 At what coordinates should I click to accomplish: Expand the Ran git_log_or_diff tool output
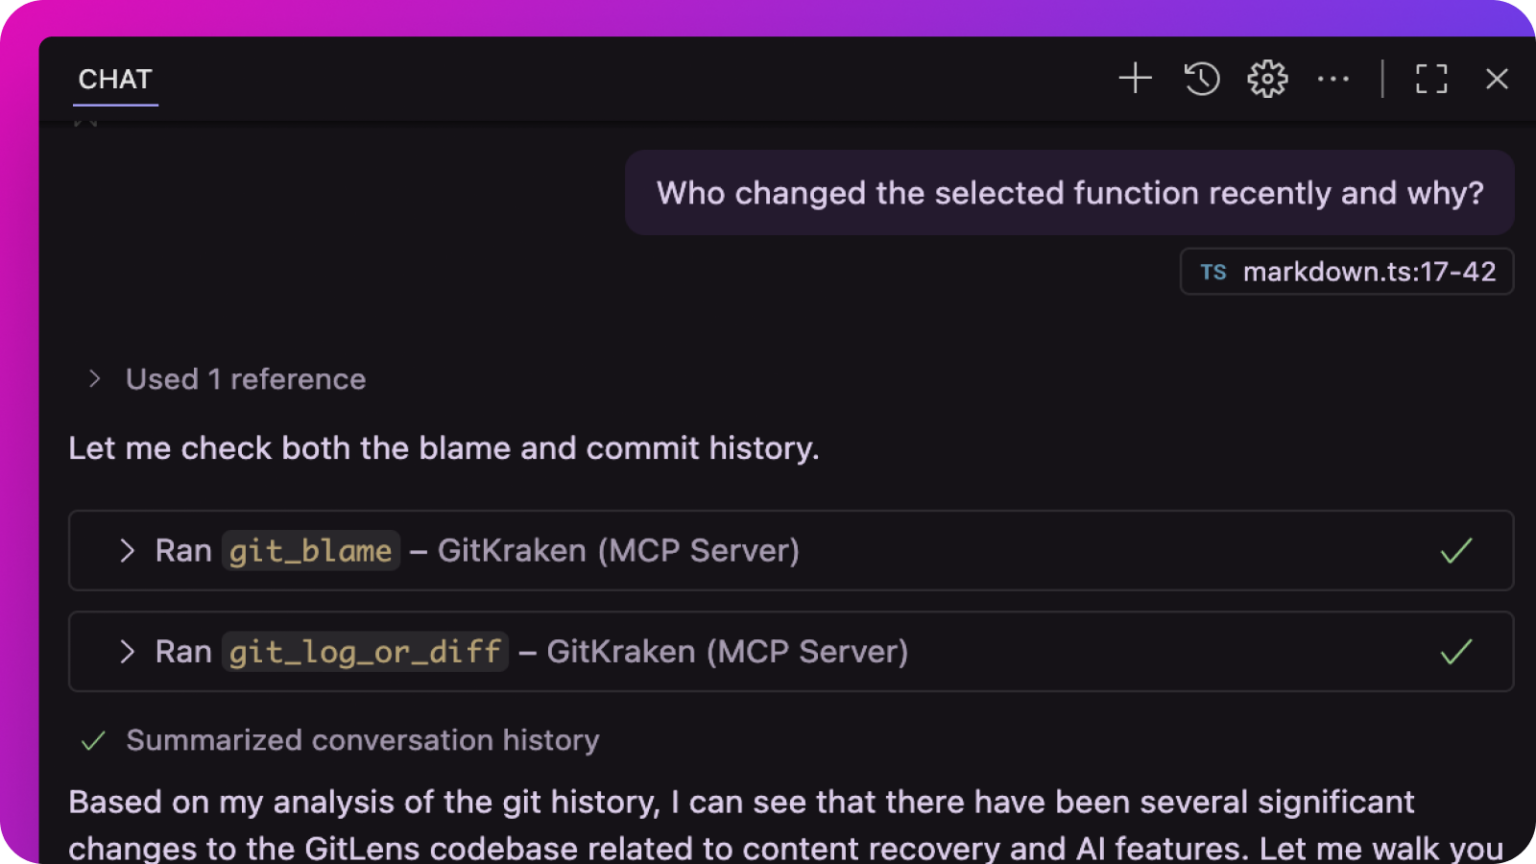(127, 651)
